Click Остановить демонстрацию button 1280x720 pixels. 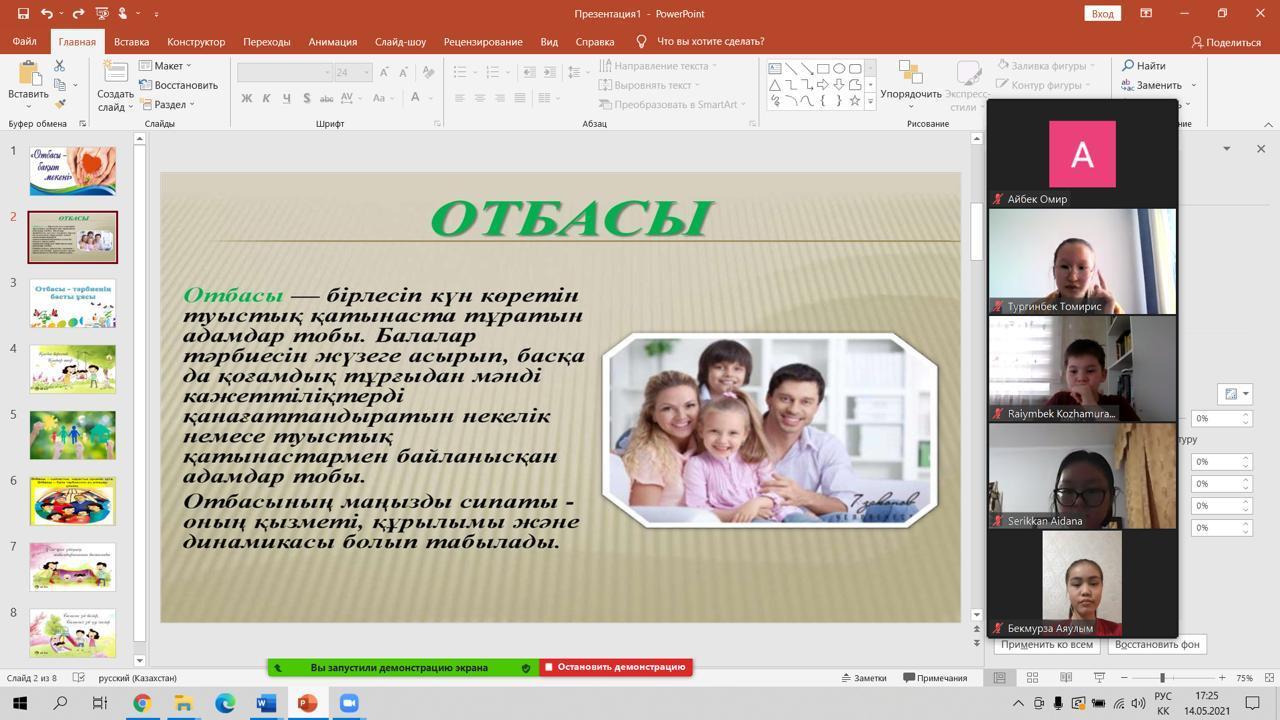coord(615,667)
